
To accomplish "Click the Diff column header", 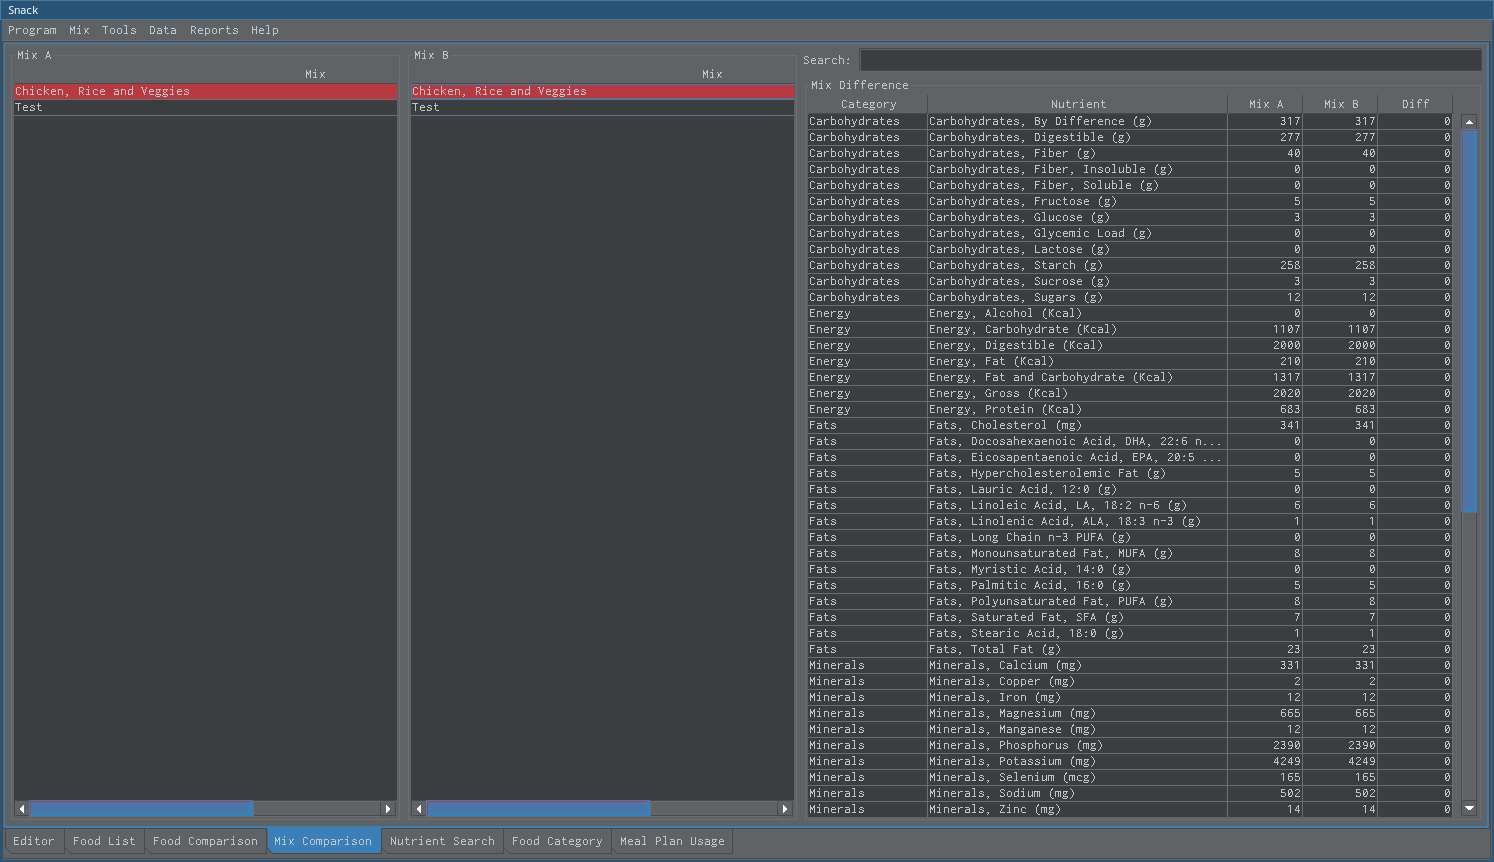I will [x=1415, y=104].
